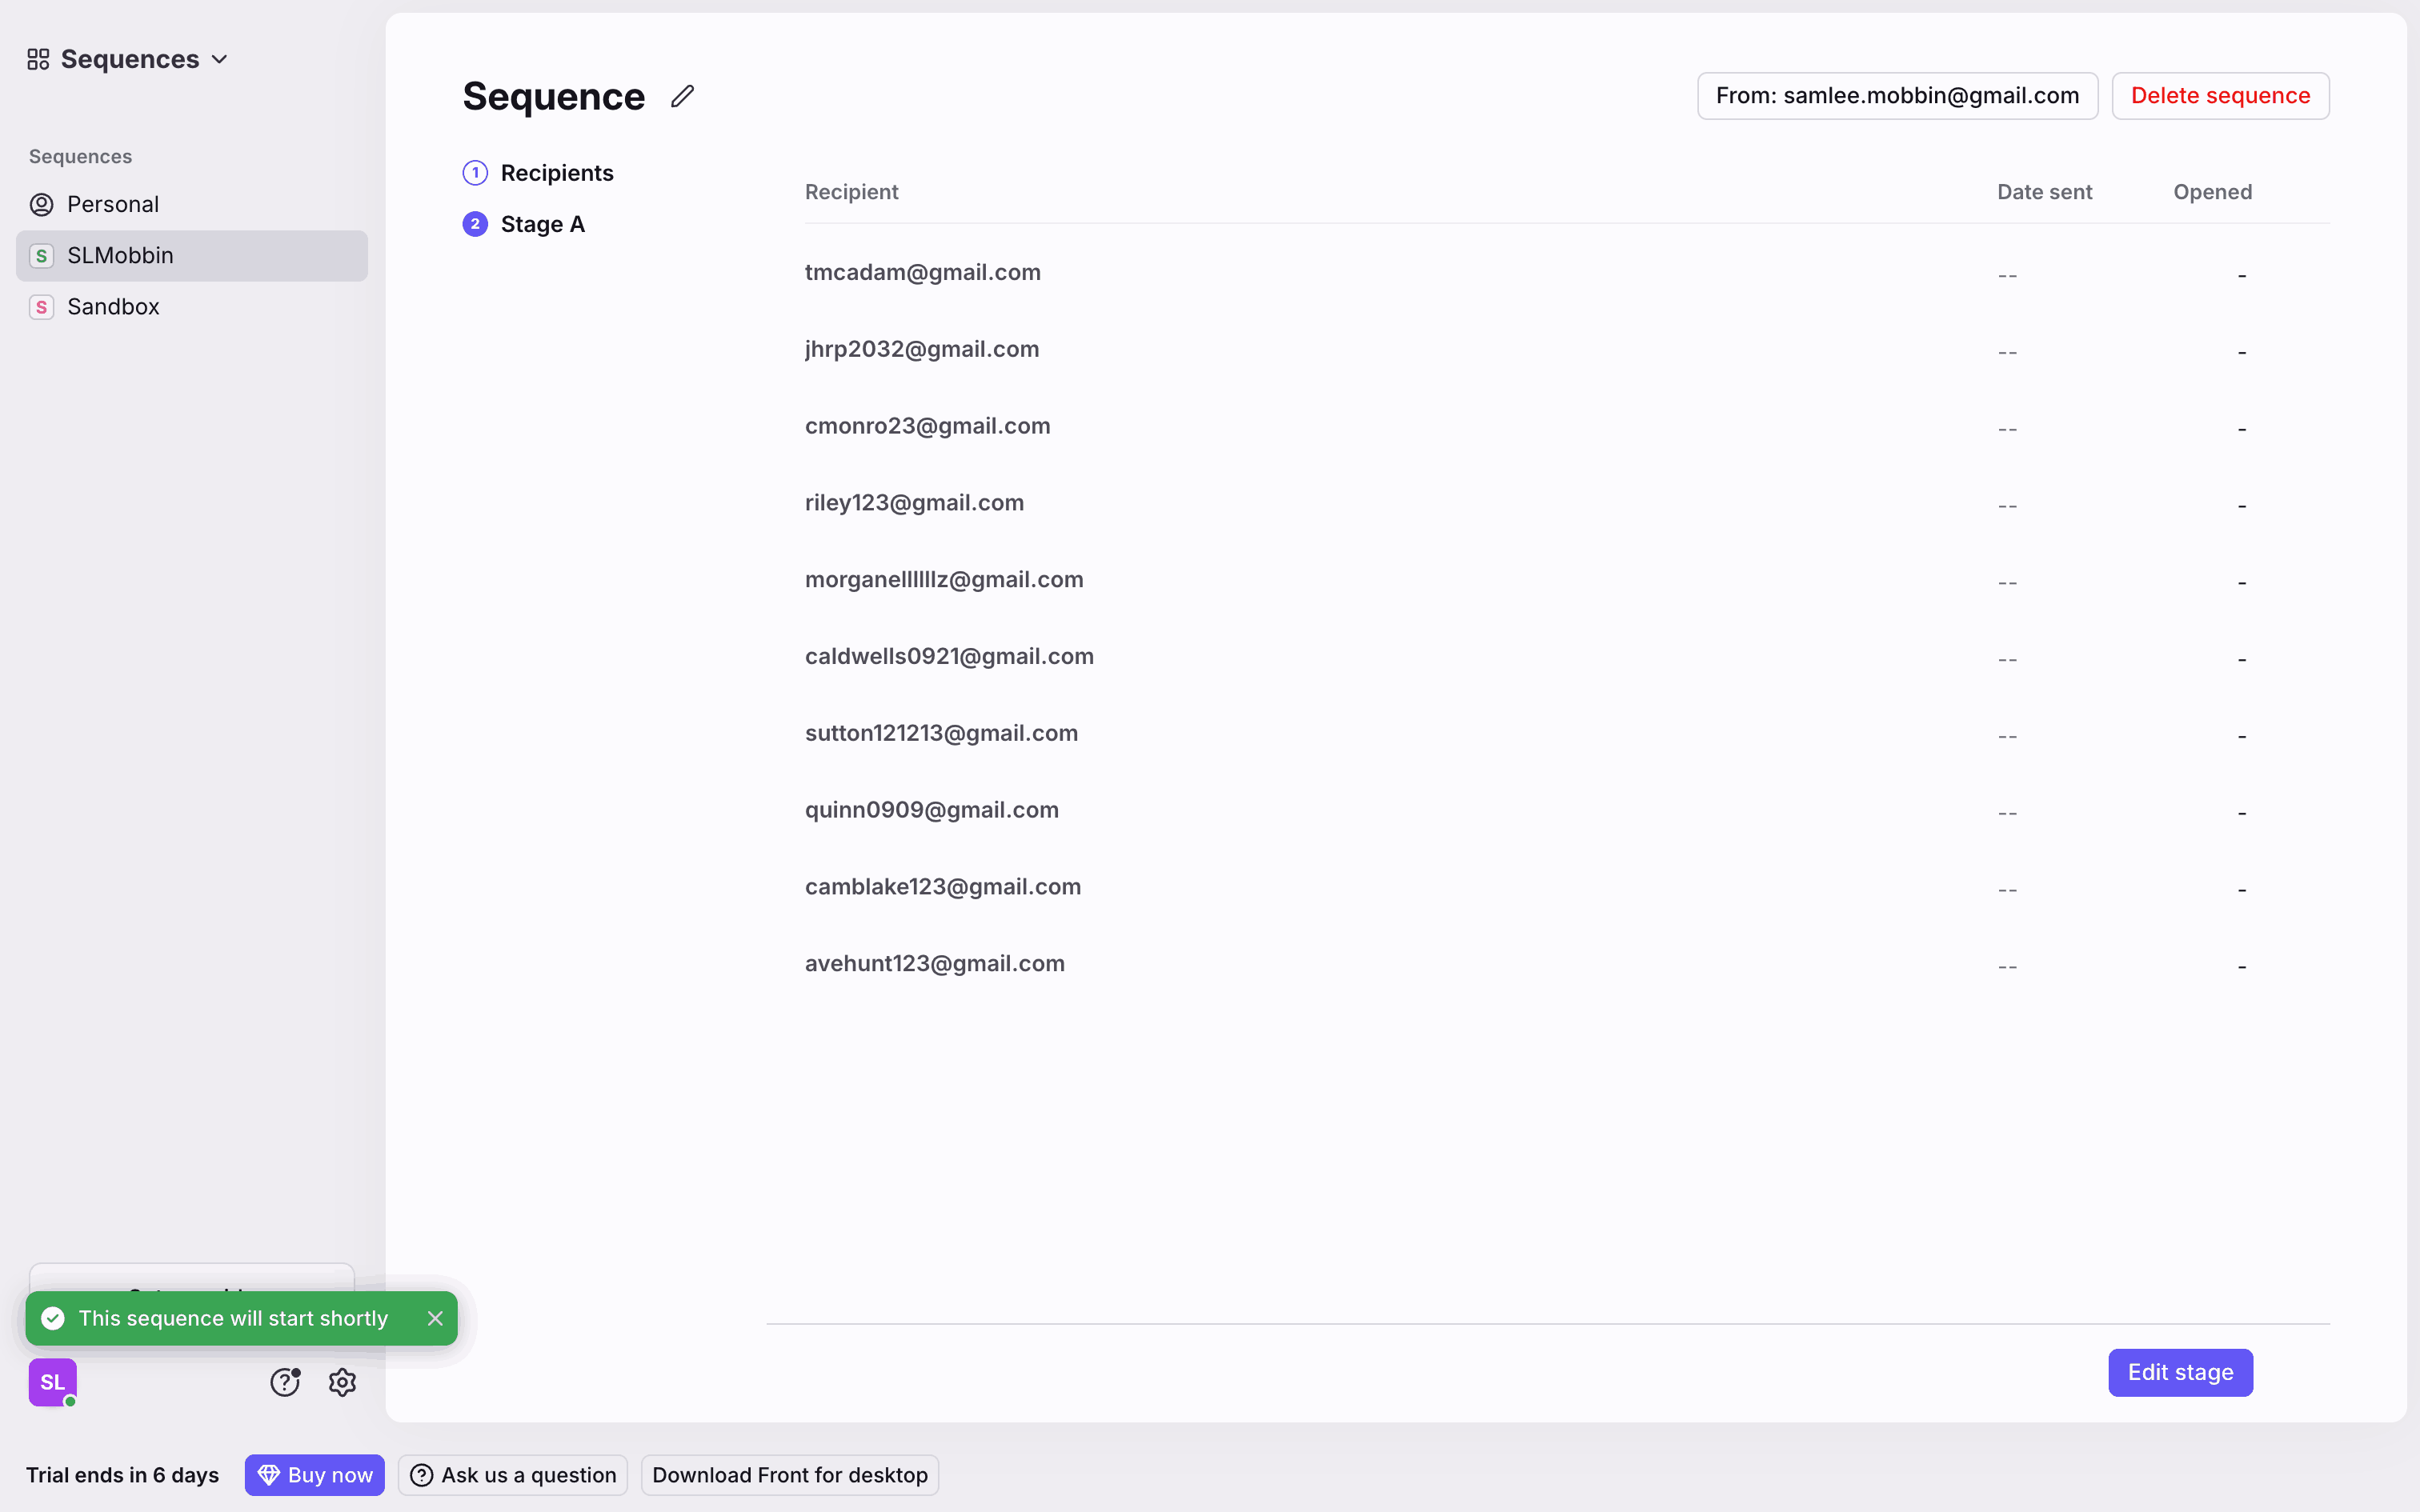
Task: Select the Stage A step
Action: pos(542,224)
